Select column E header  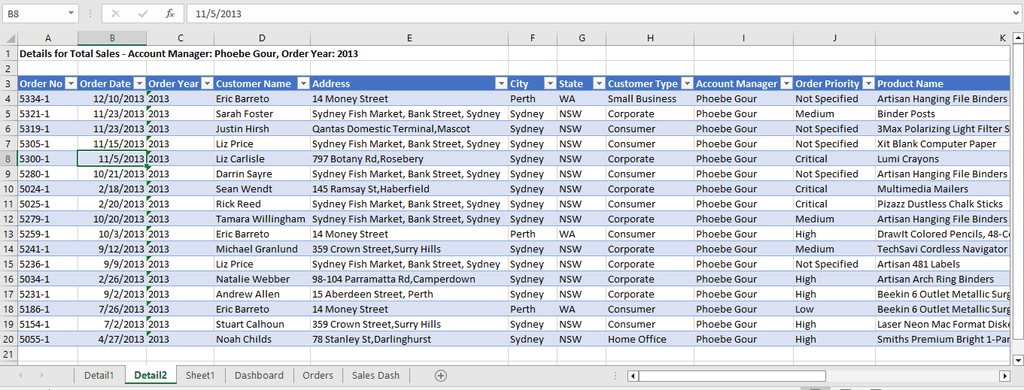[409, 39]
